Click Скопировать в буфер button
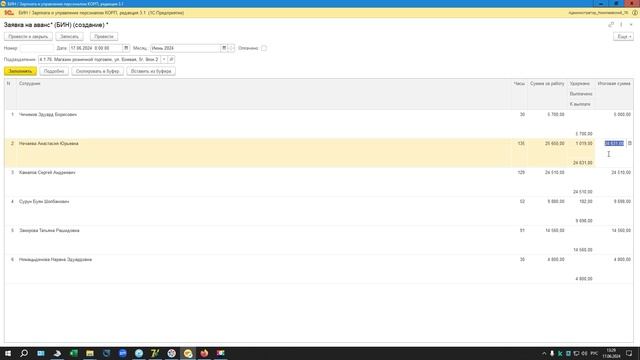The height and width of the screenshot is (360, 640). [x=98, y=71]
